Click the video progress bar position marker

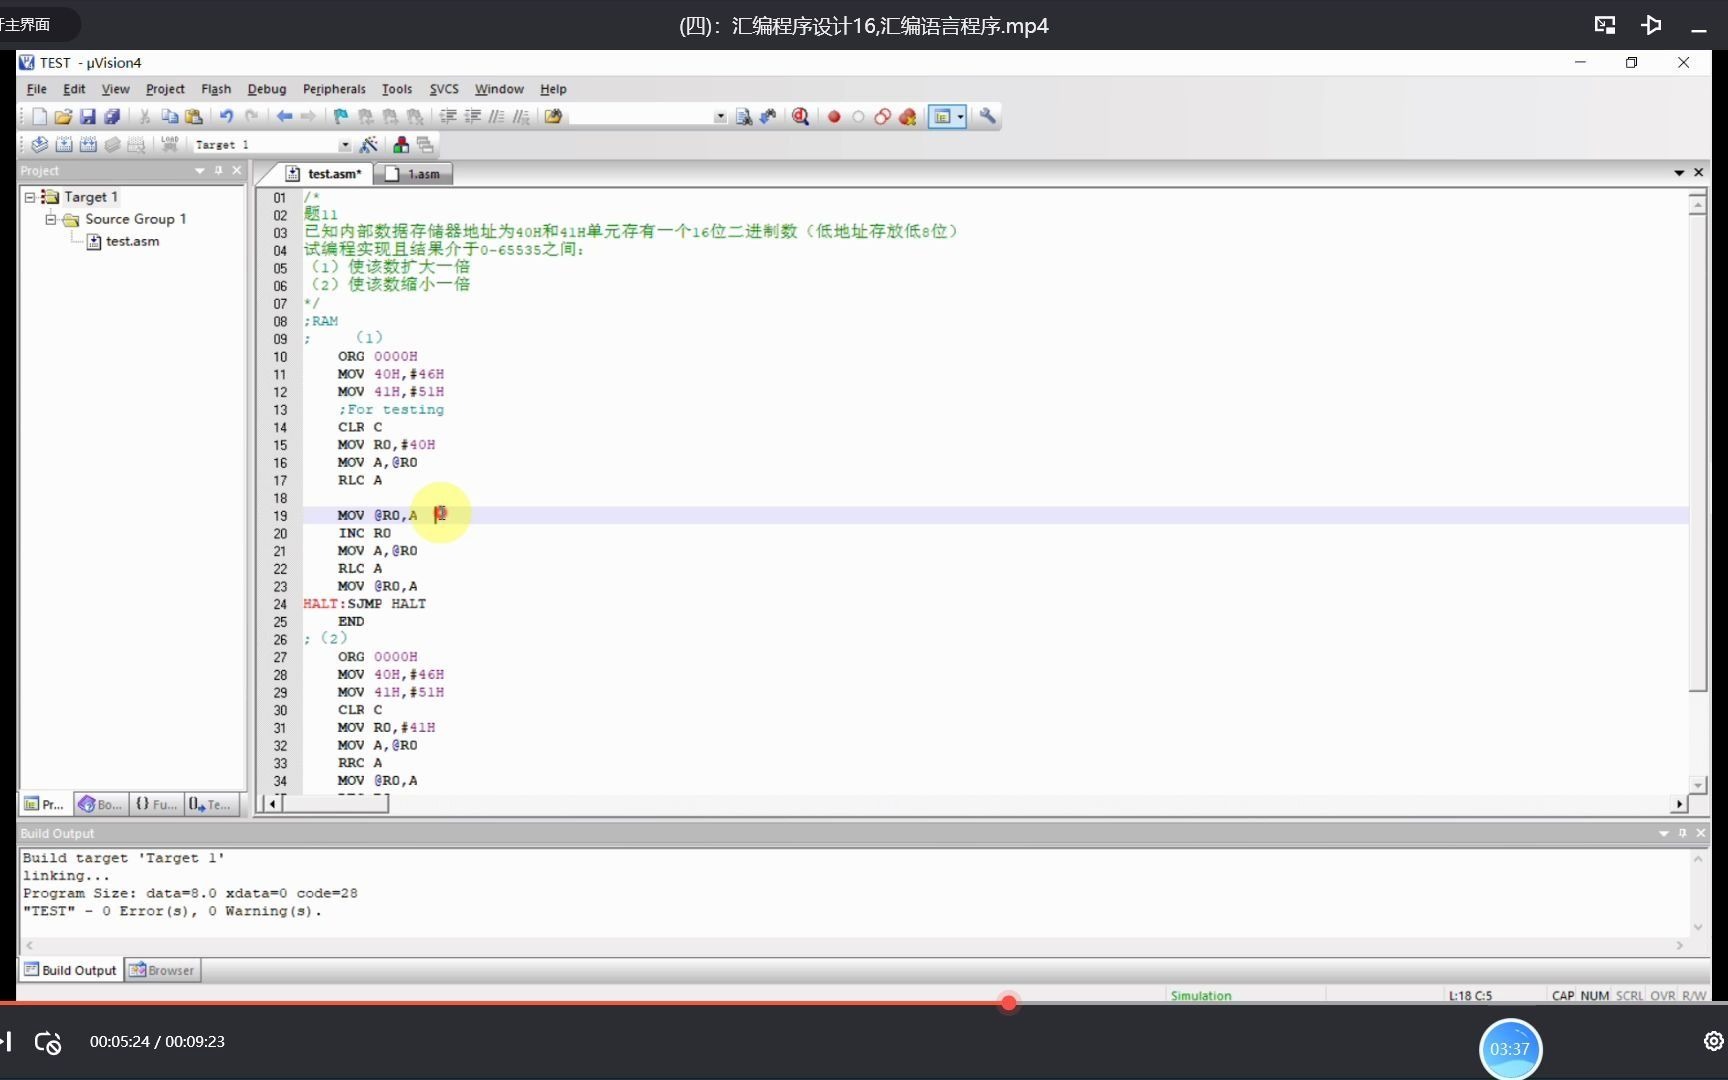click(x=1009, y=1002)
